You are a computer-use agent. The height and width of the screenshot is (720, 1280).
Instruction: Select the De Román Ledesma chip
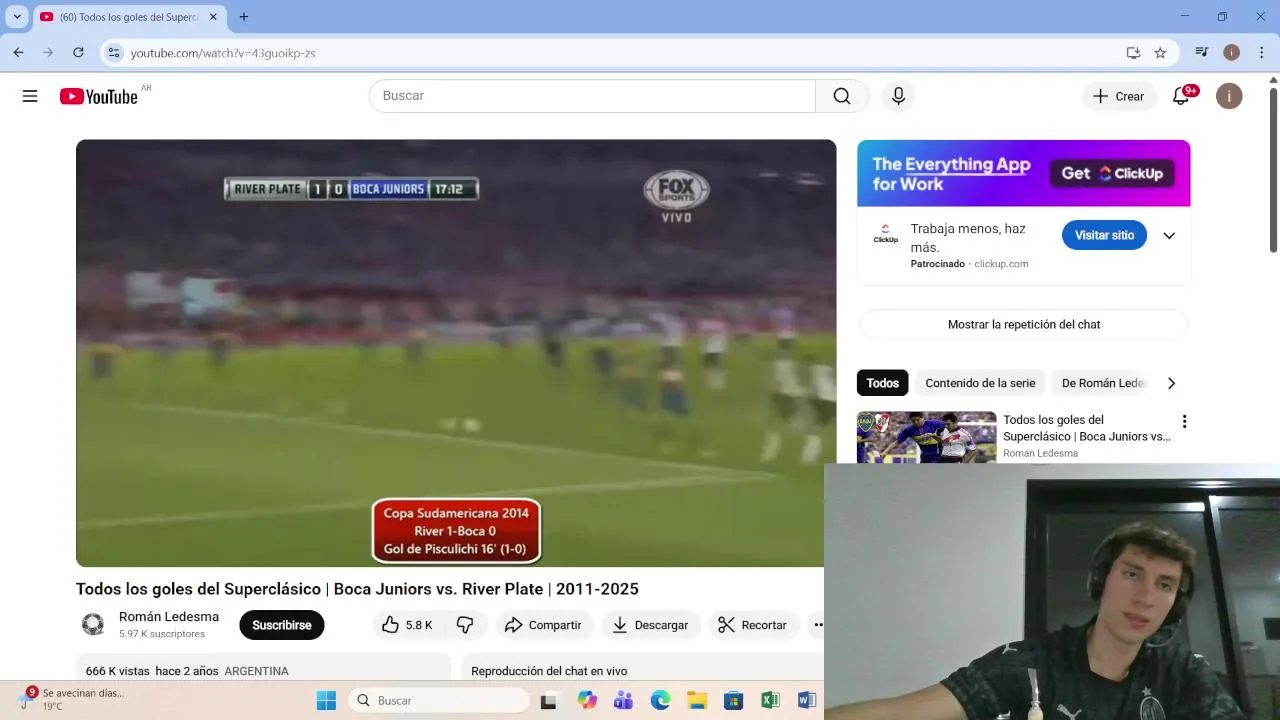point(1101,383)
